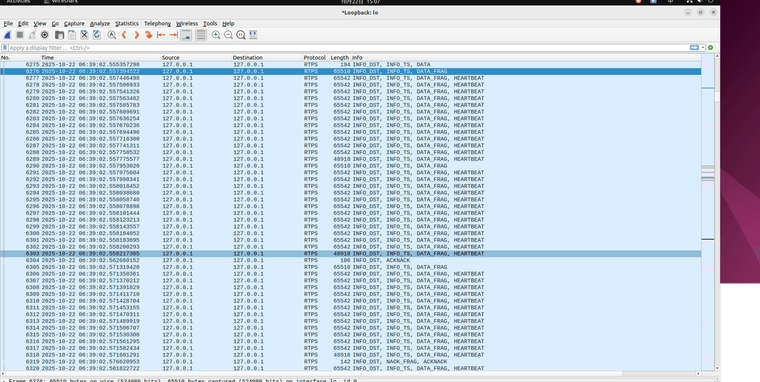
Task: Sort by the Protocol column header
Action: pos(316,58)
